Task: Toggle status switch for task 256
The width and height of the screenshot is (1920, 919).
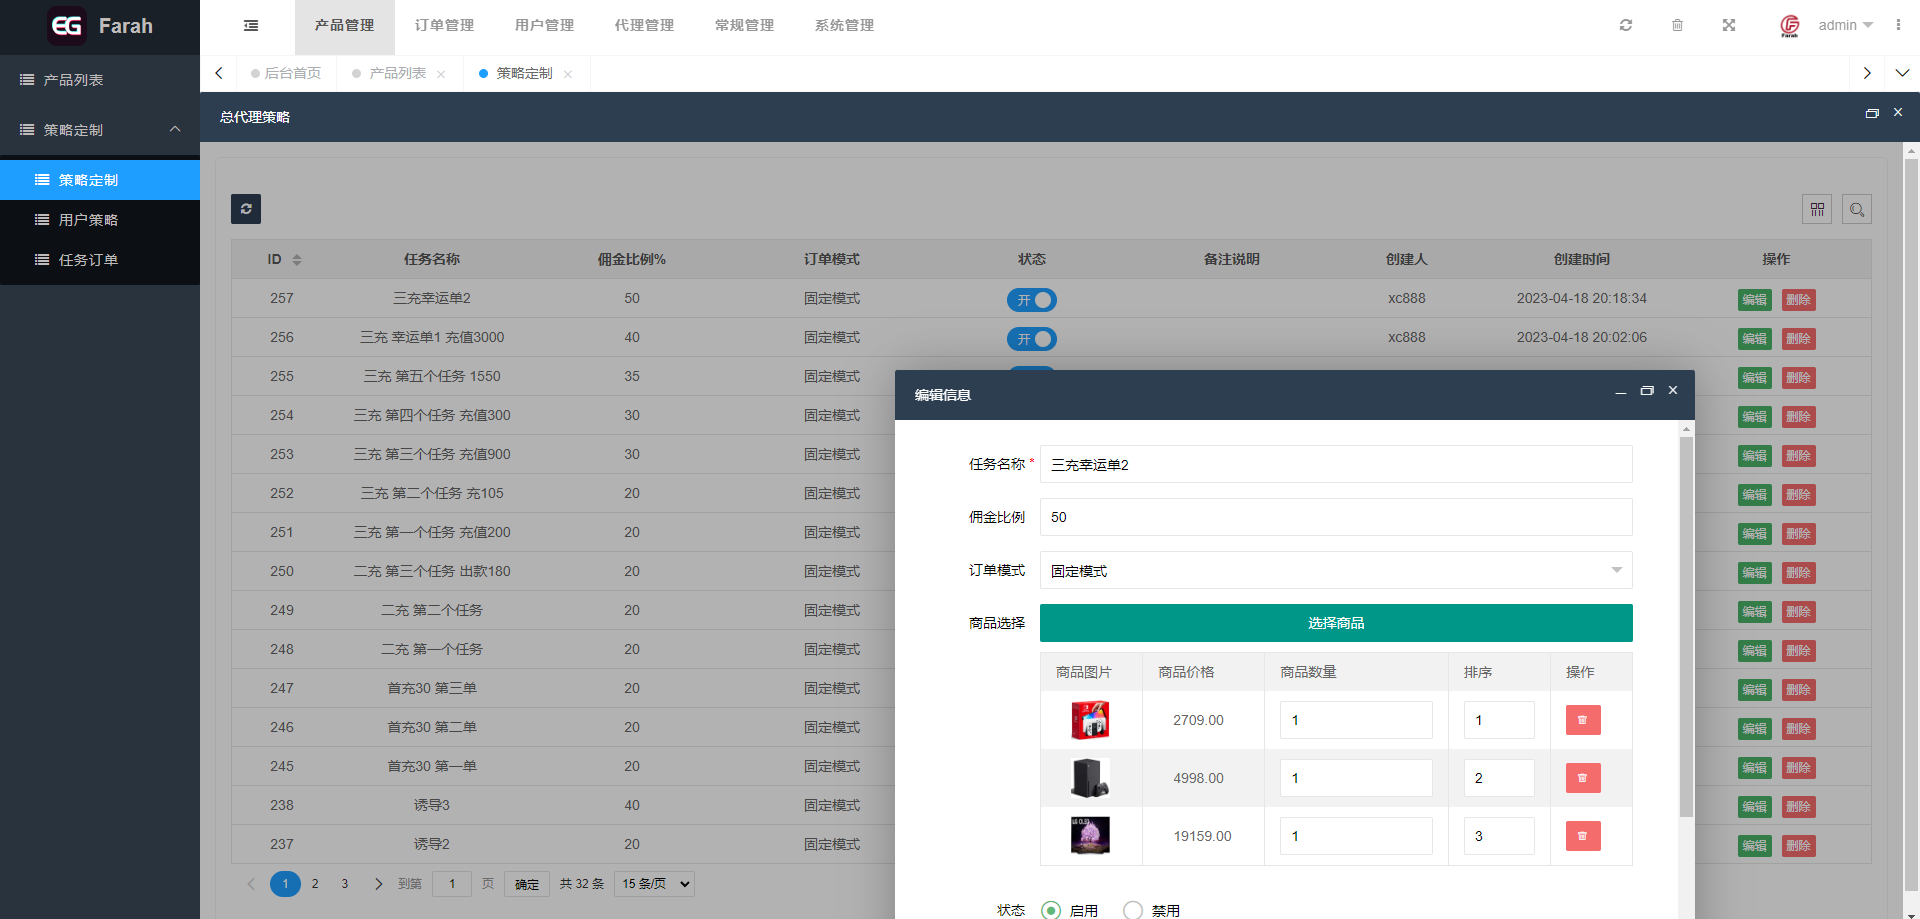Action: click(1031, 339)
